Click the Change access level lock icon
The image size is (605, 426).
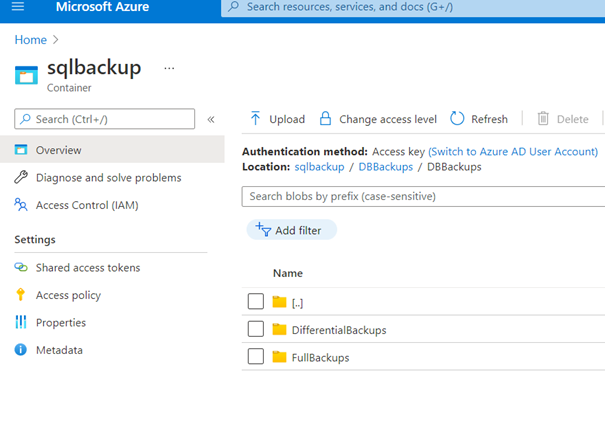(x=325, y=118)
